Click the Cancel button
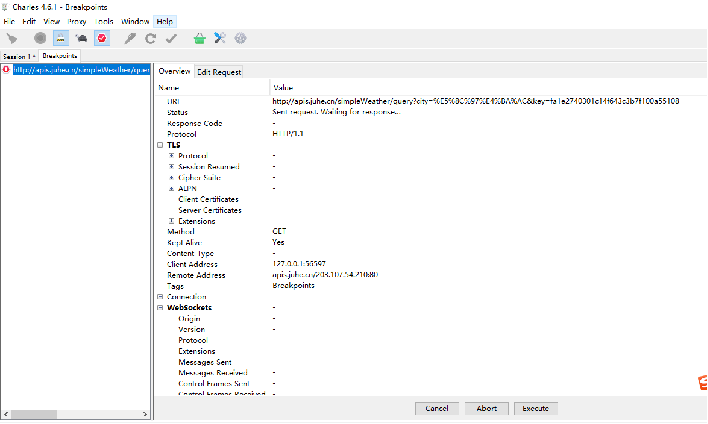The height and width of the screenshot is (424, 708). [x=437, y=408]
